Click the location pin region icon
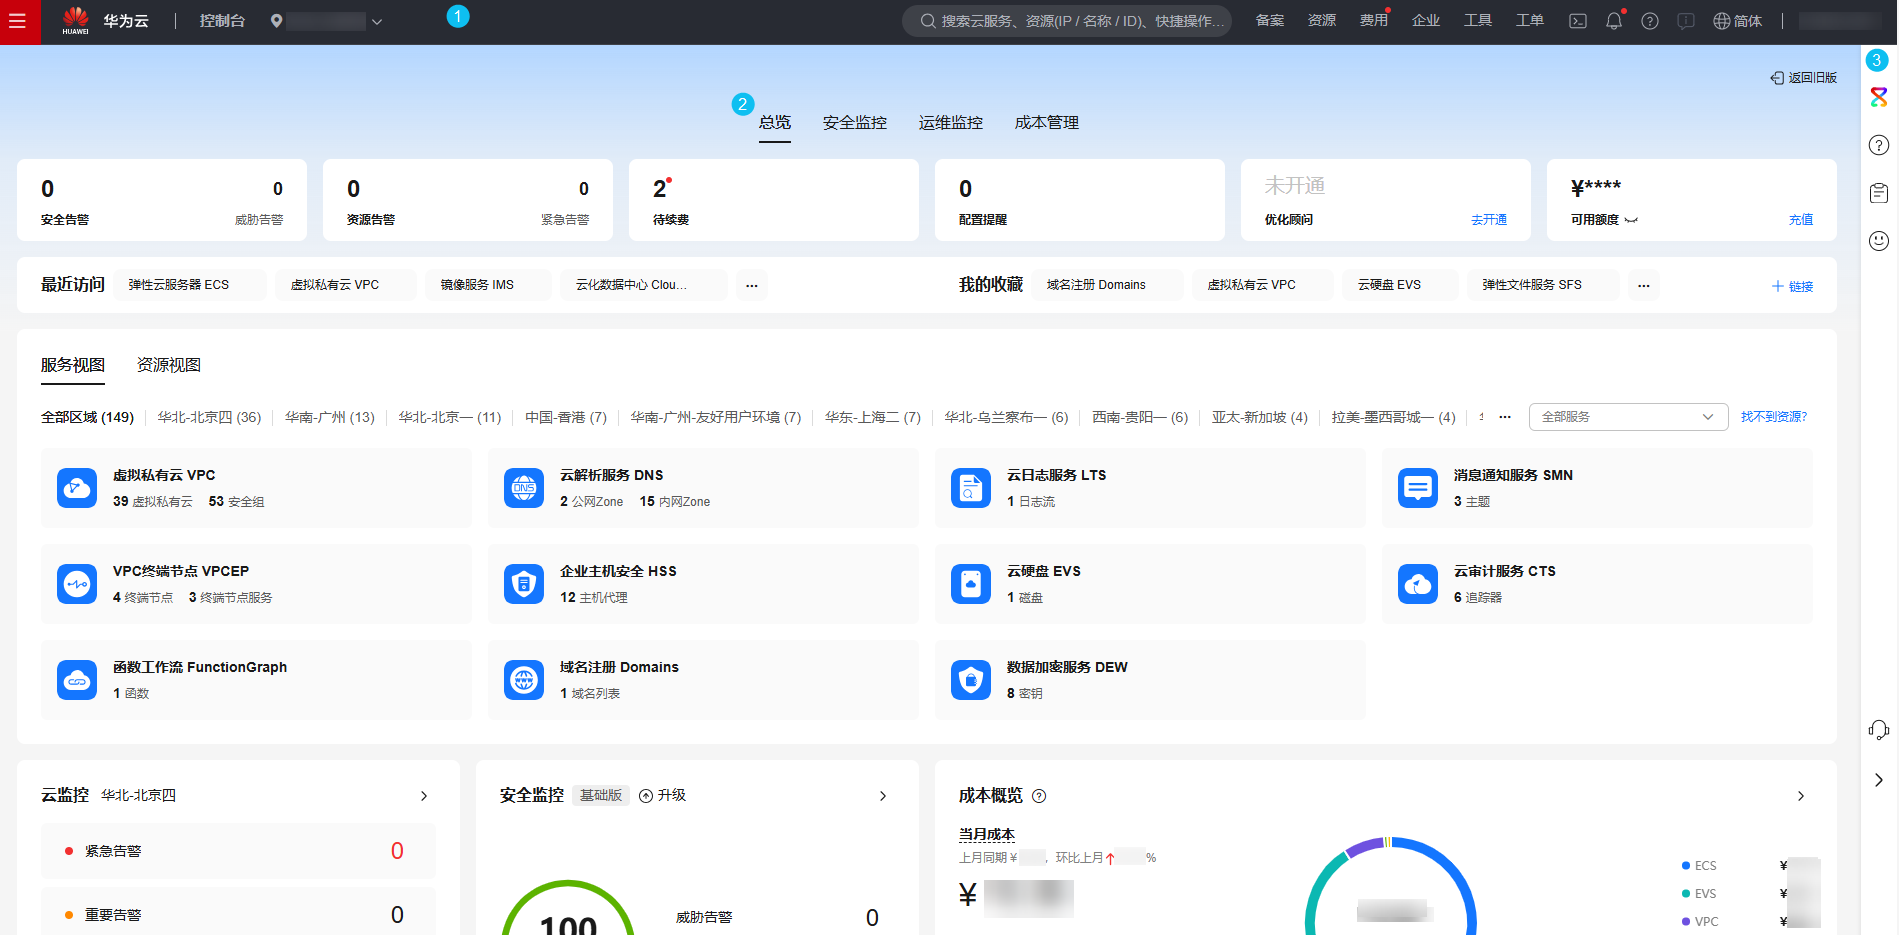The width and height of the screenshot is (1899, 935). (276, 21)
